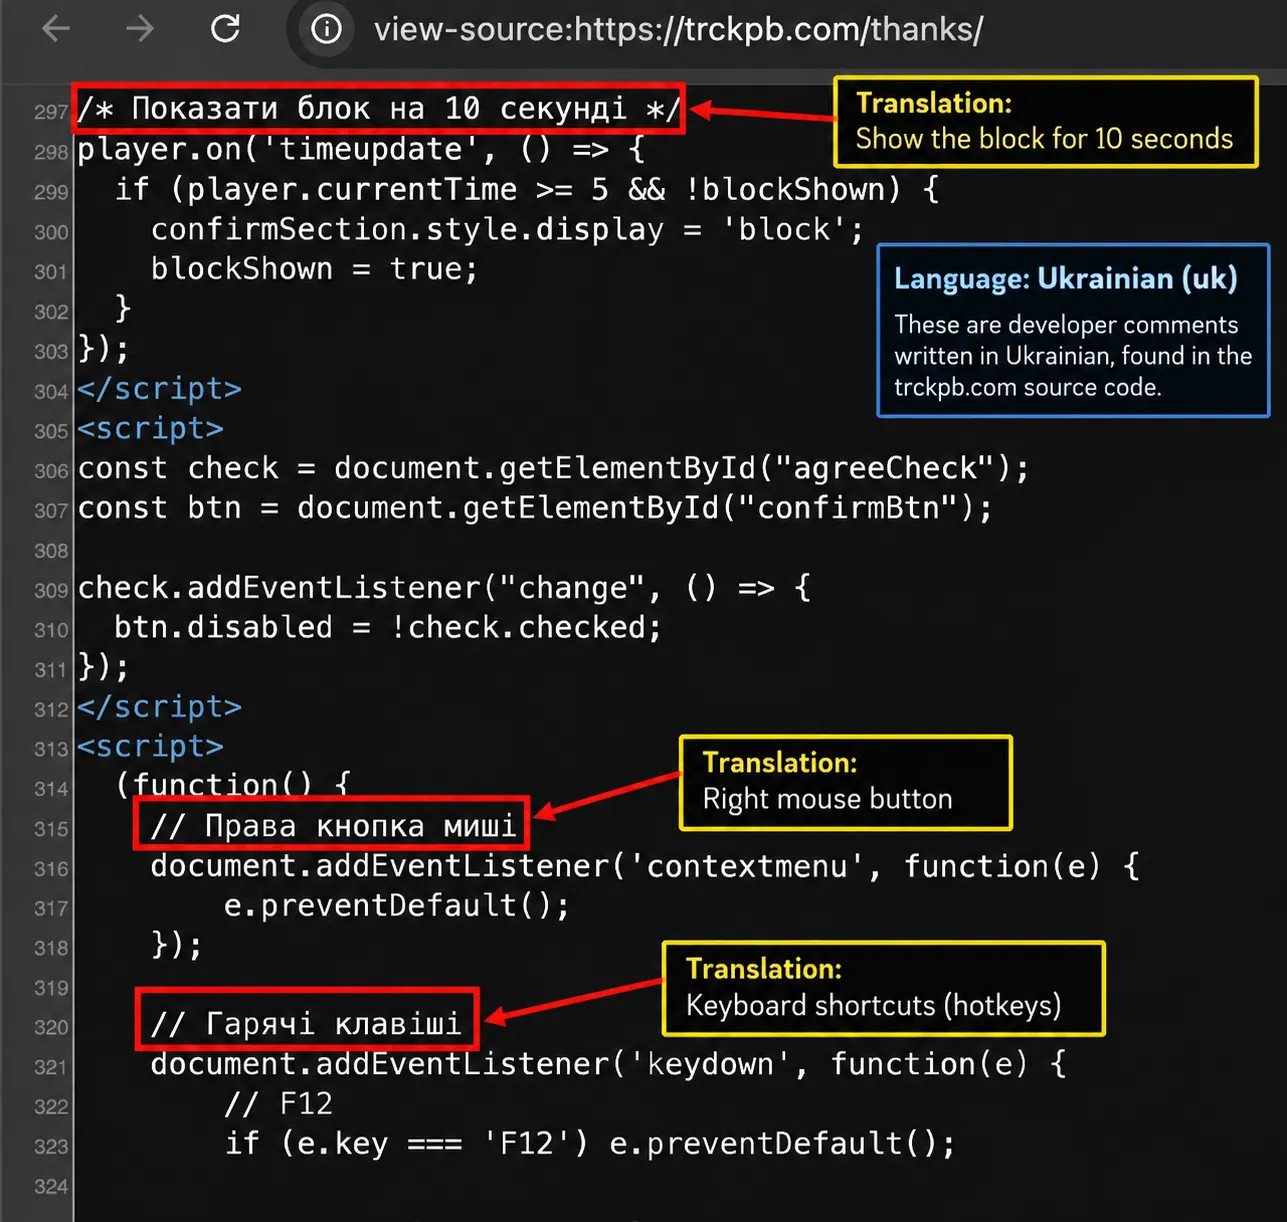This screenshot has width=1287, height=1222.
Task: Click the opening <script> tag on line 305
Action: [x=151, y=428]
